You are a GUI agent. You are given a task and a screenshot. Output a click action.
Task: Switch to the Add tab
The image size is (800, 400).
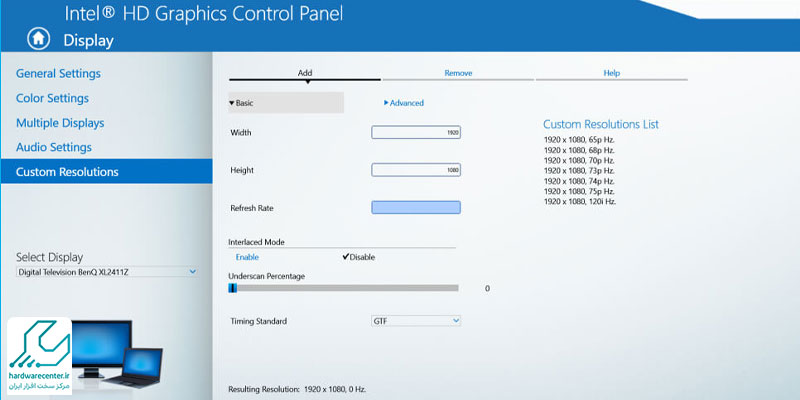305,73
